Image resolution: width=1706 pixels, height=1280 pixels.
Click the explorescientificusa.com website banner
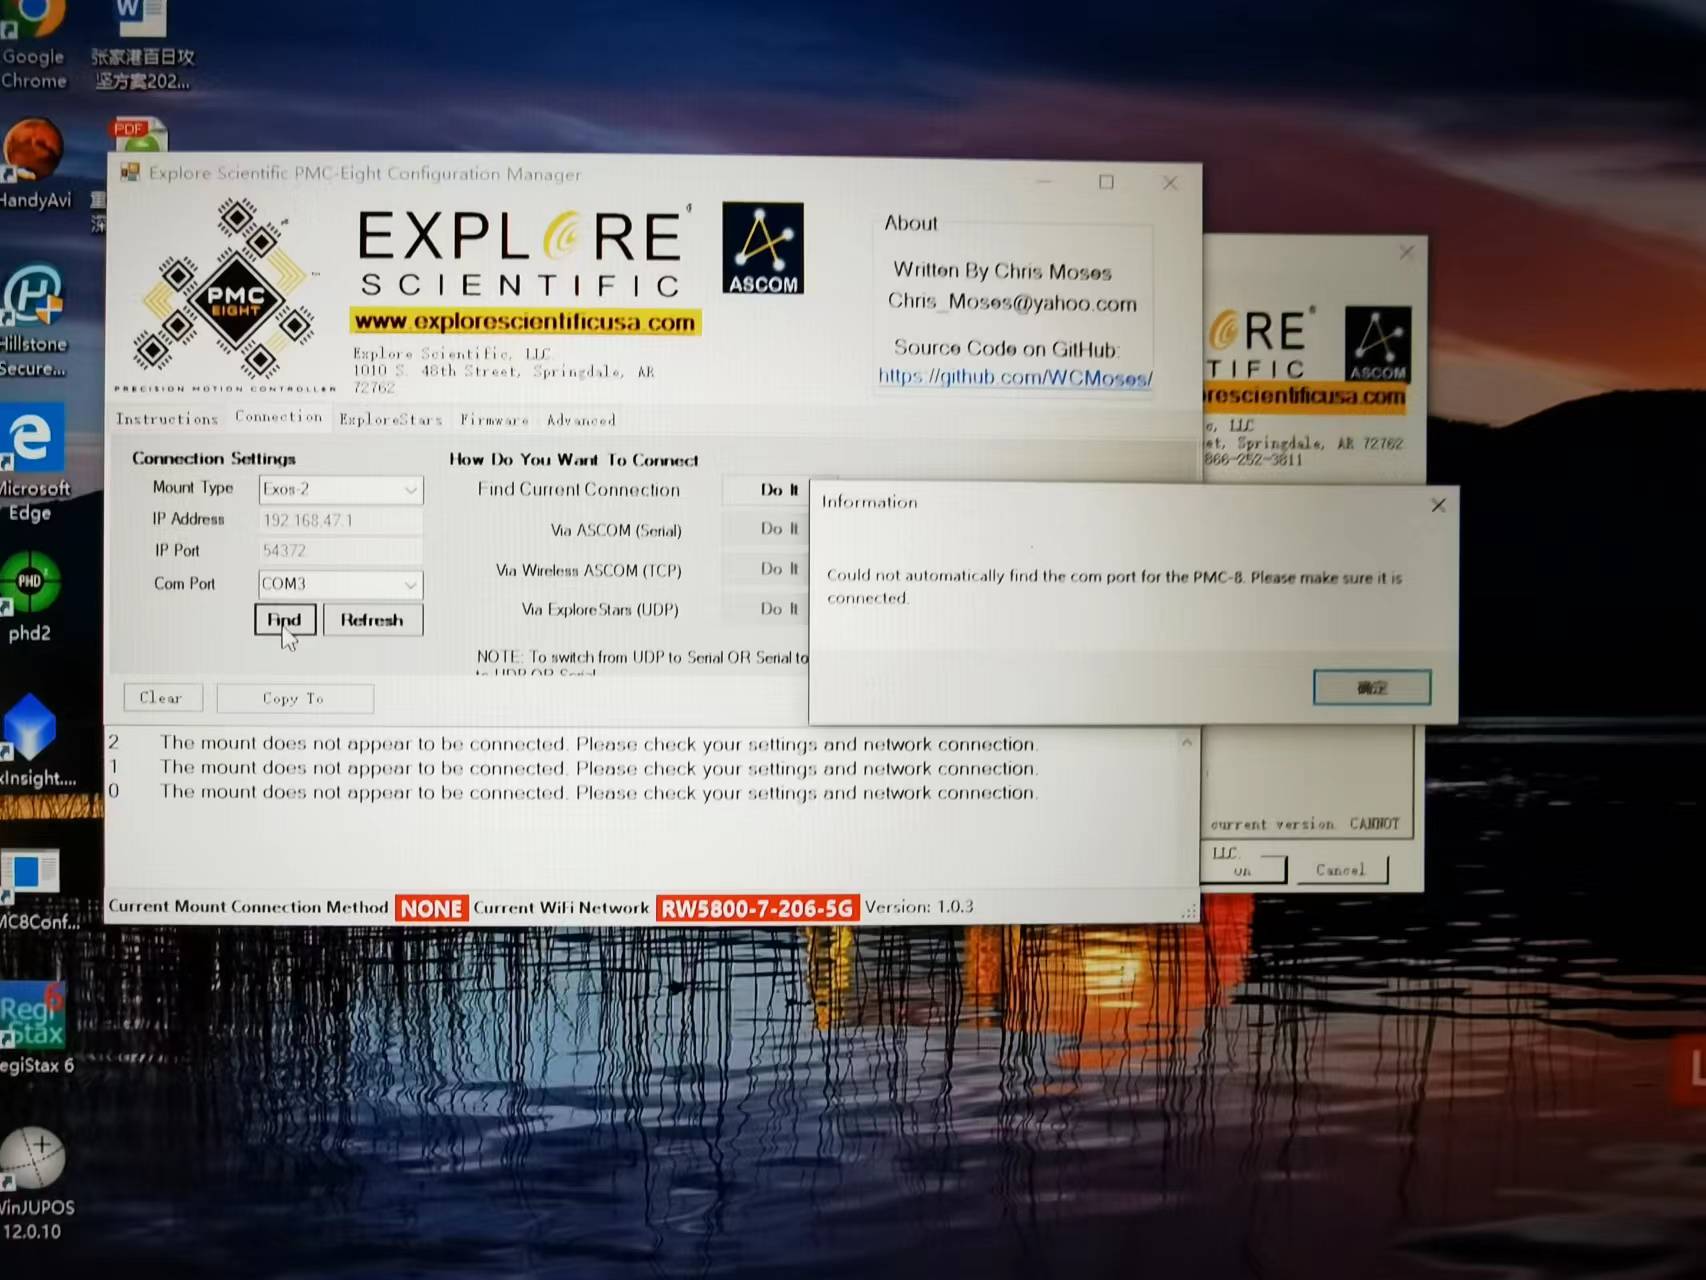click(x=525, y=322)
